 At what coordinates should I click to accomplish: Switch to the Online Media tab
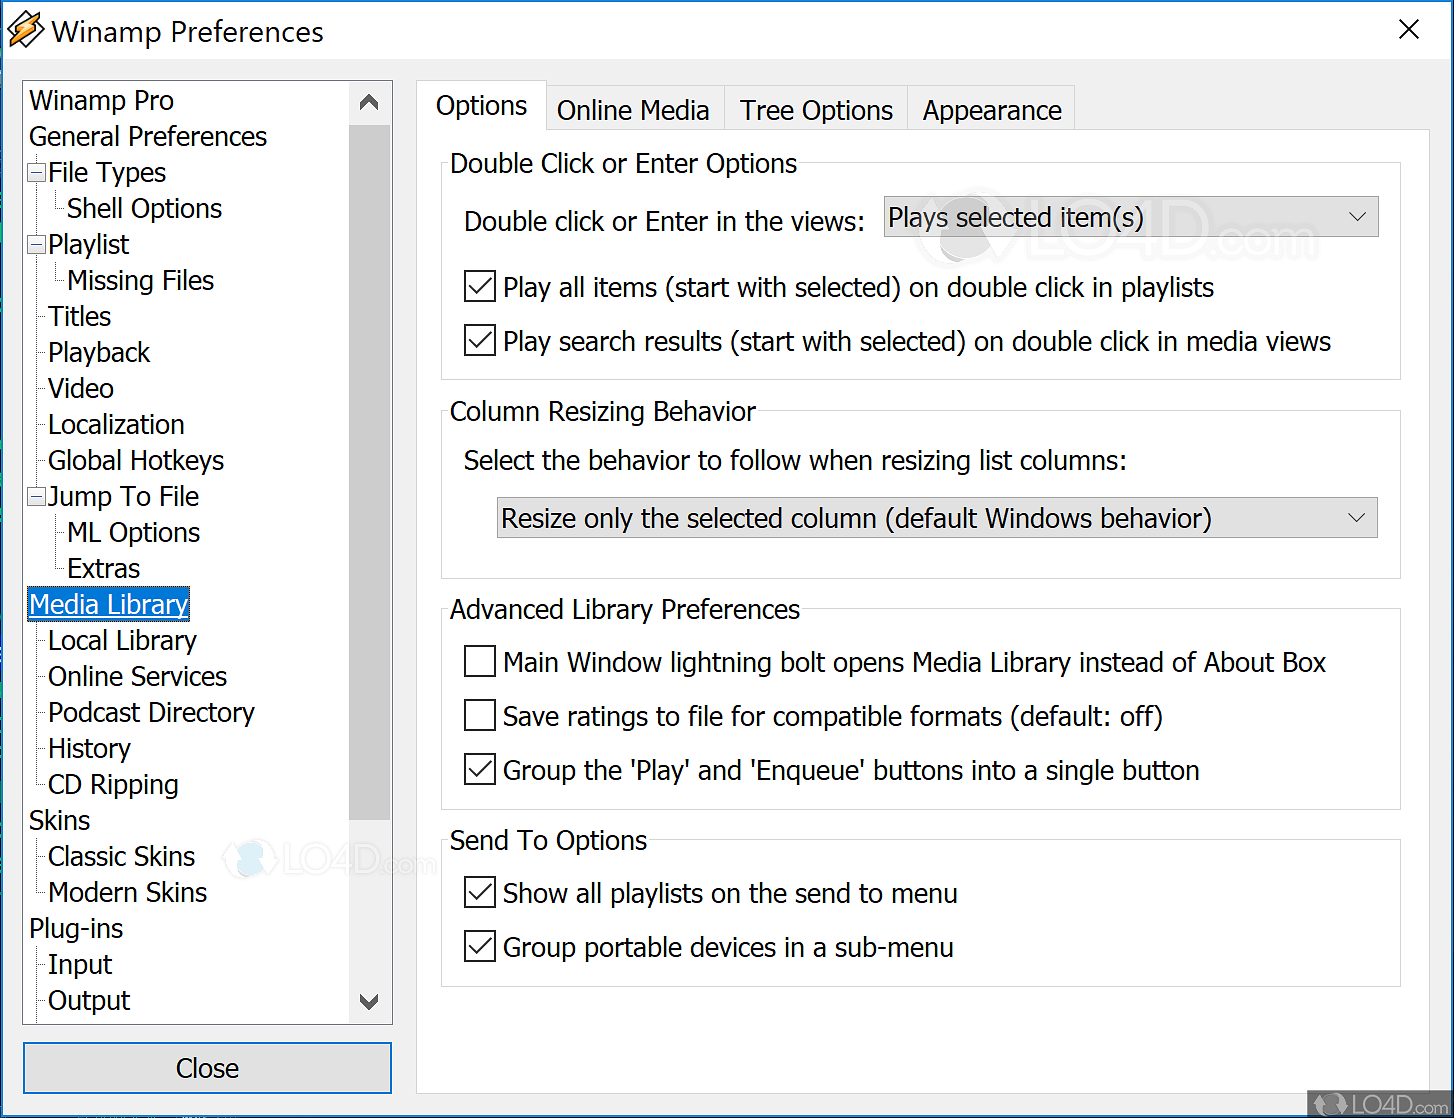(x=633, y=110)
